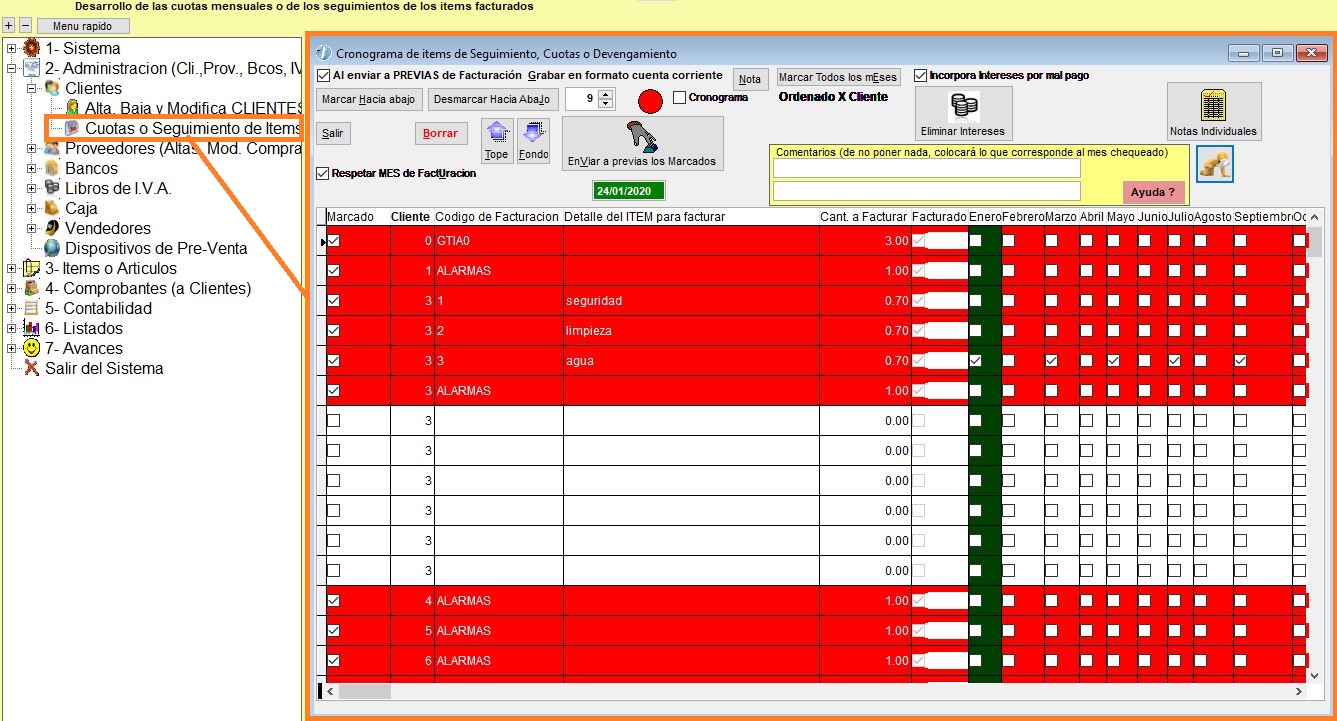The width and height of the screenshot is (1337, 721).
Task: Click the Contabilidad icon in tree
Action: 32,308
